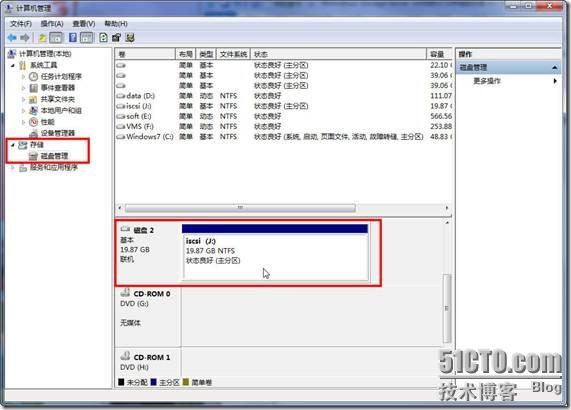Click the black 未分配 legend swatch
Screen dimensions: 571x410
(121, 382)
